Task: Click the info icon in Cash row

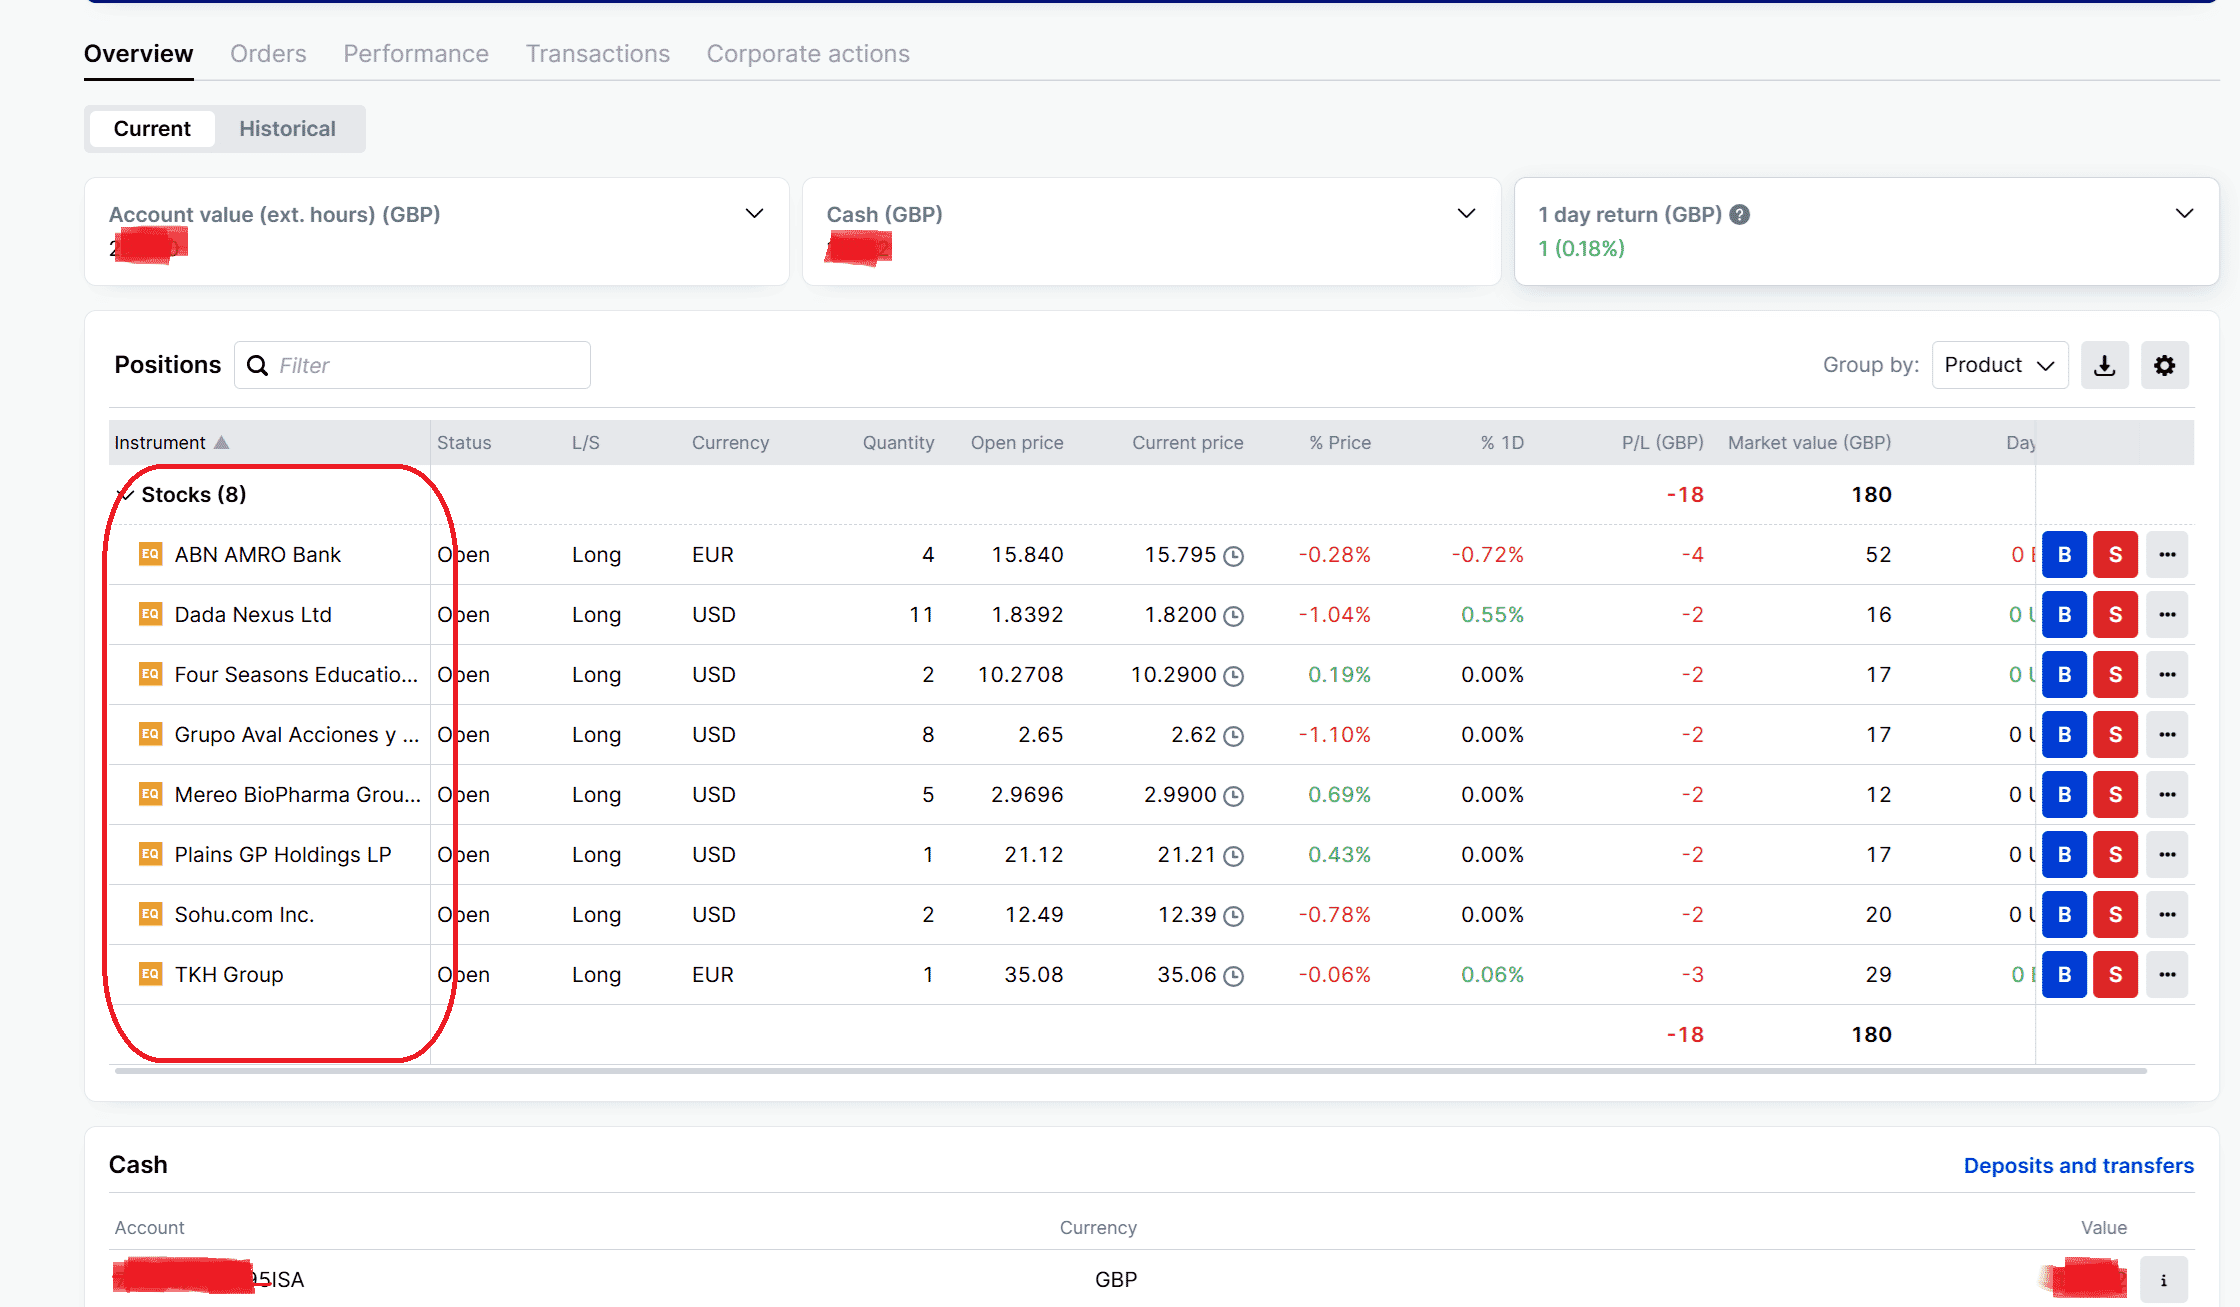Action: coord(2163,1279)
